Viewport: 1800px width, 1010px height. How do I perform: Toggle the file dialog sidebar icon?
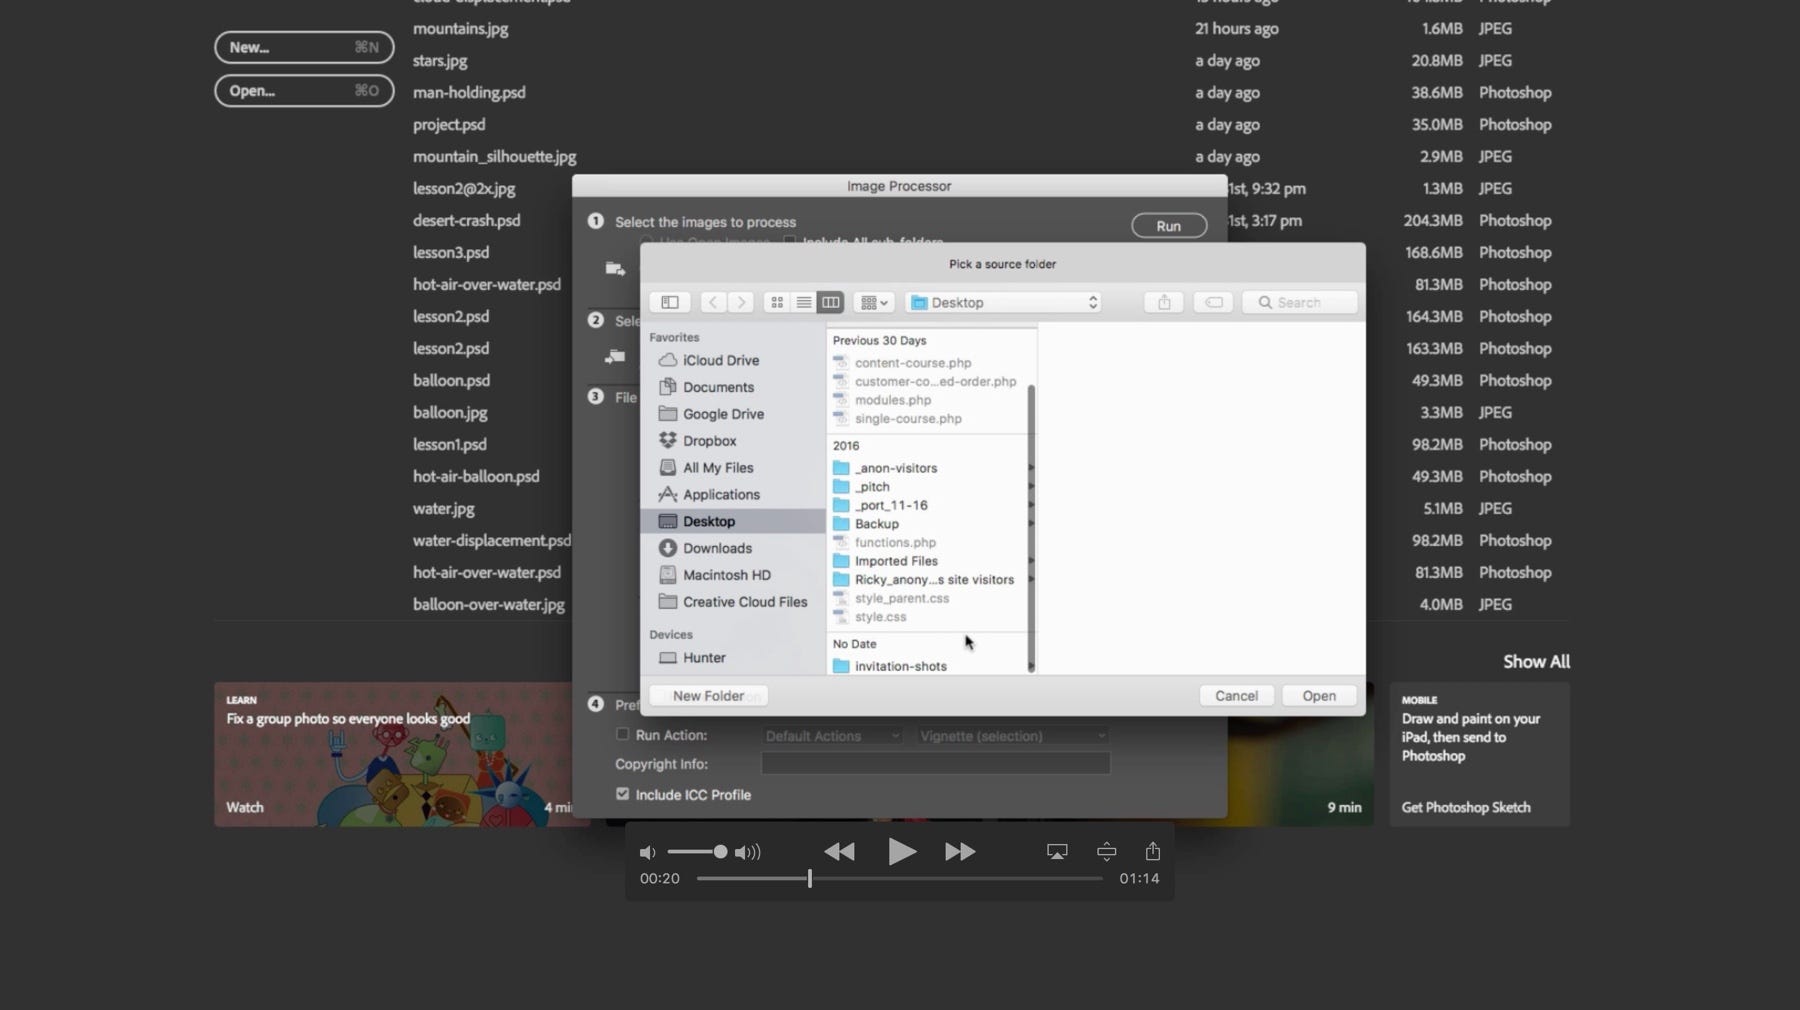[670, 302]
